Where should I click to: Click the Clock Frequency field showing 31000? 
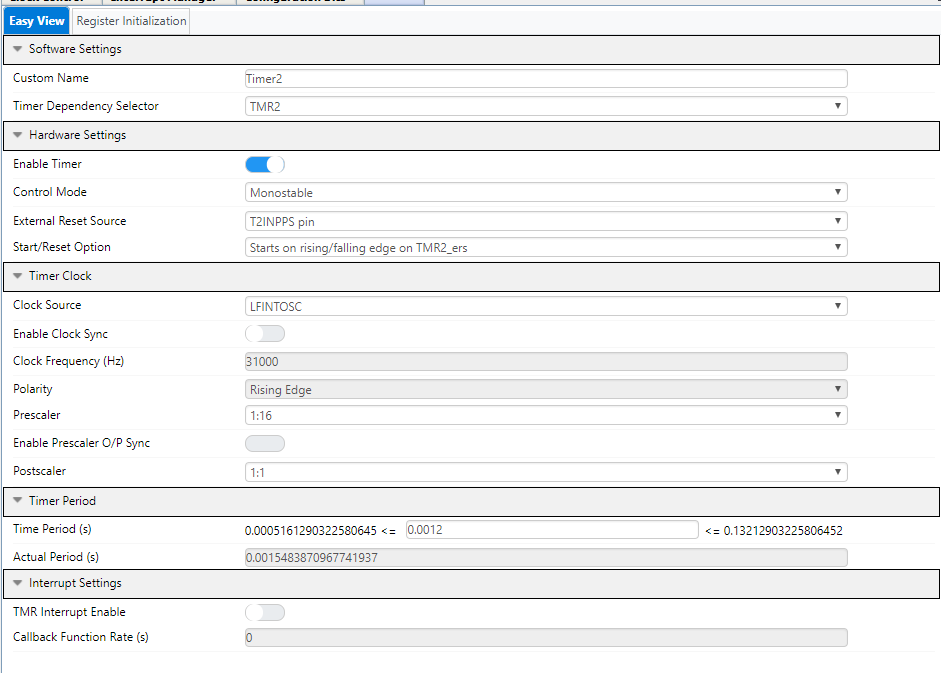pyautogui.click(x=546, y=361)
